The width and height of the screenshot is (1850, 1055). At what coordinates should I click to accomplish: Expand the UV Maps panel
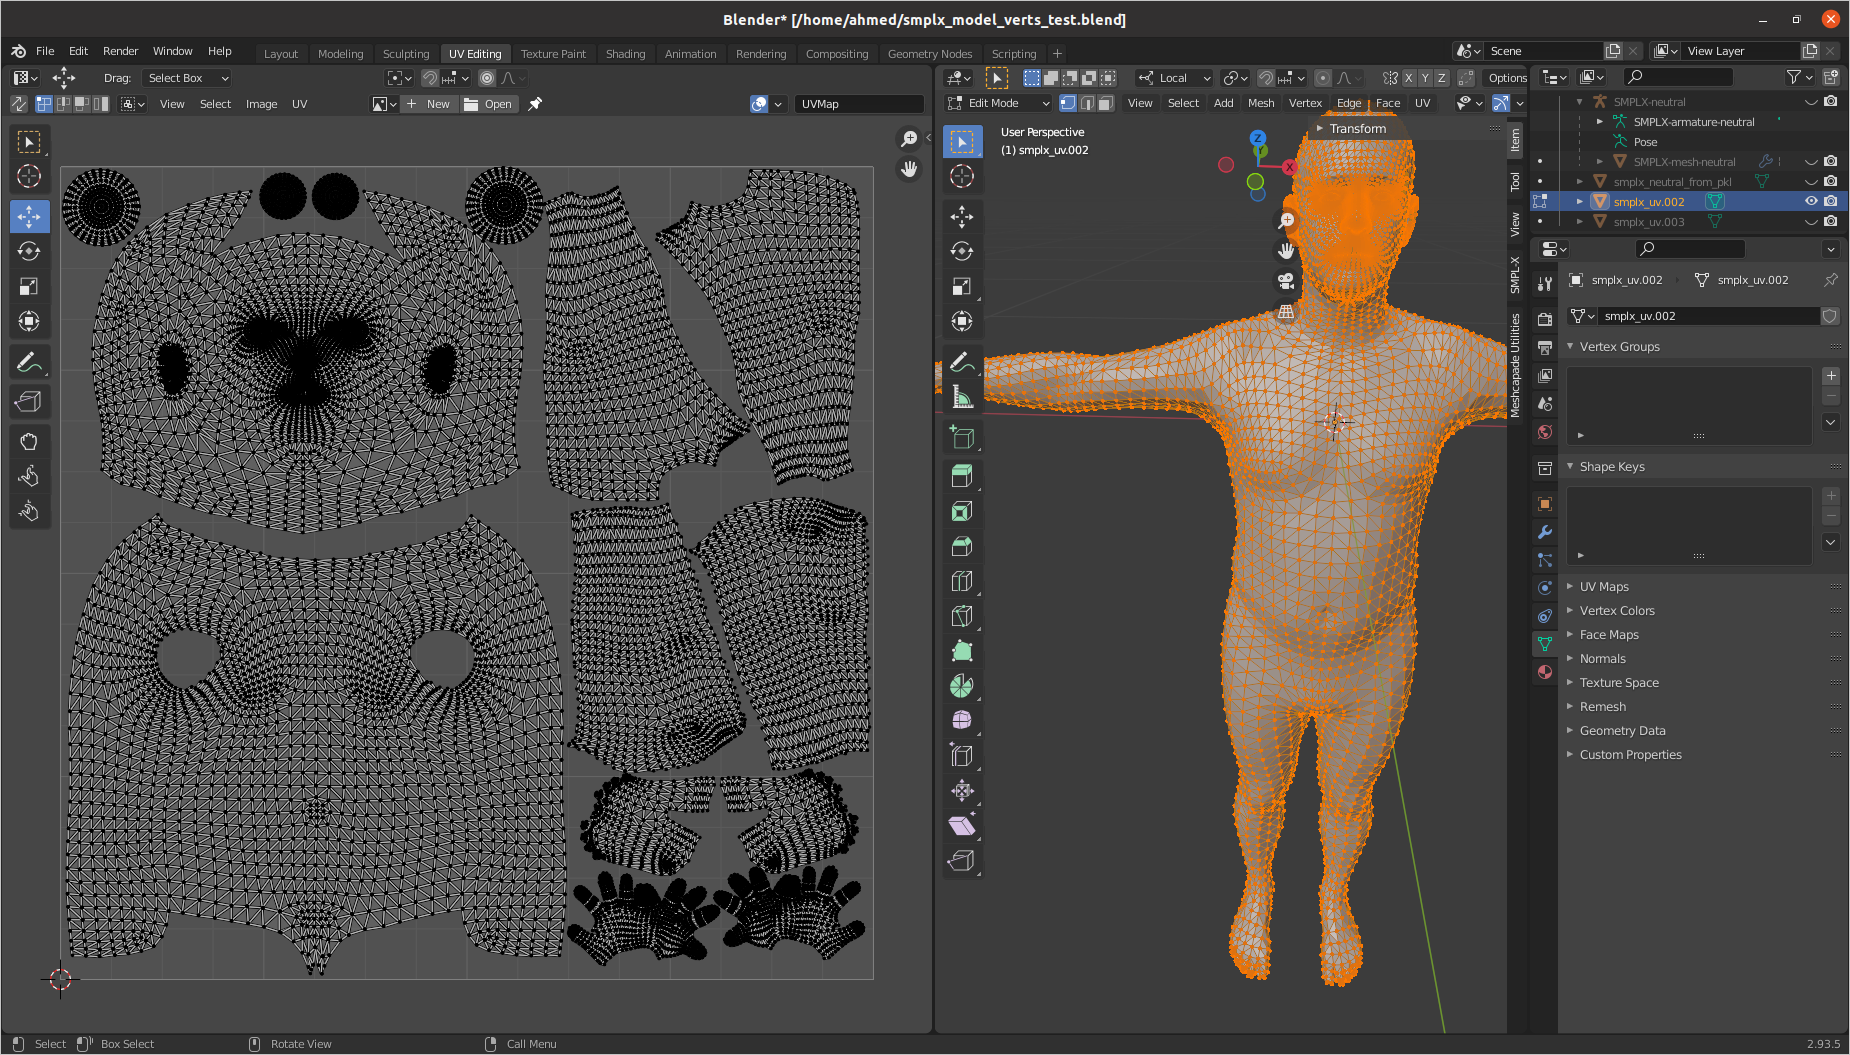pyautogui.click(x=1603, y=586)
